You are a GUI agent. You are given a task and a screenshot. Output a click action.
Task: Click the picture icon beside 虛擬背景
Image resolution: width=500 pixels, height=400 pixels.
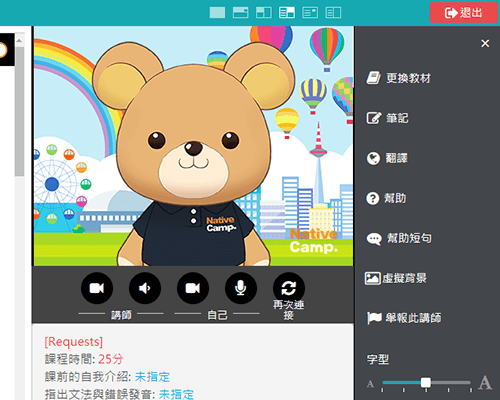tap(373, 278)
